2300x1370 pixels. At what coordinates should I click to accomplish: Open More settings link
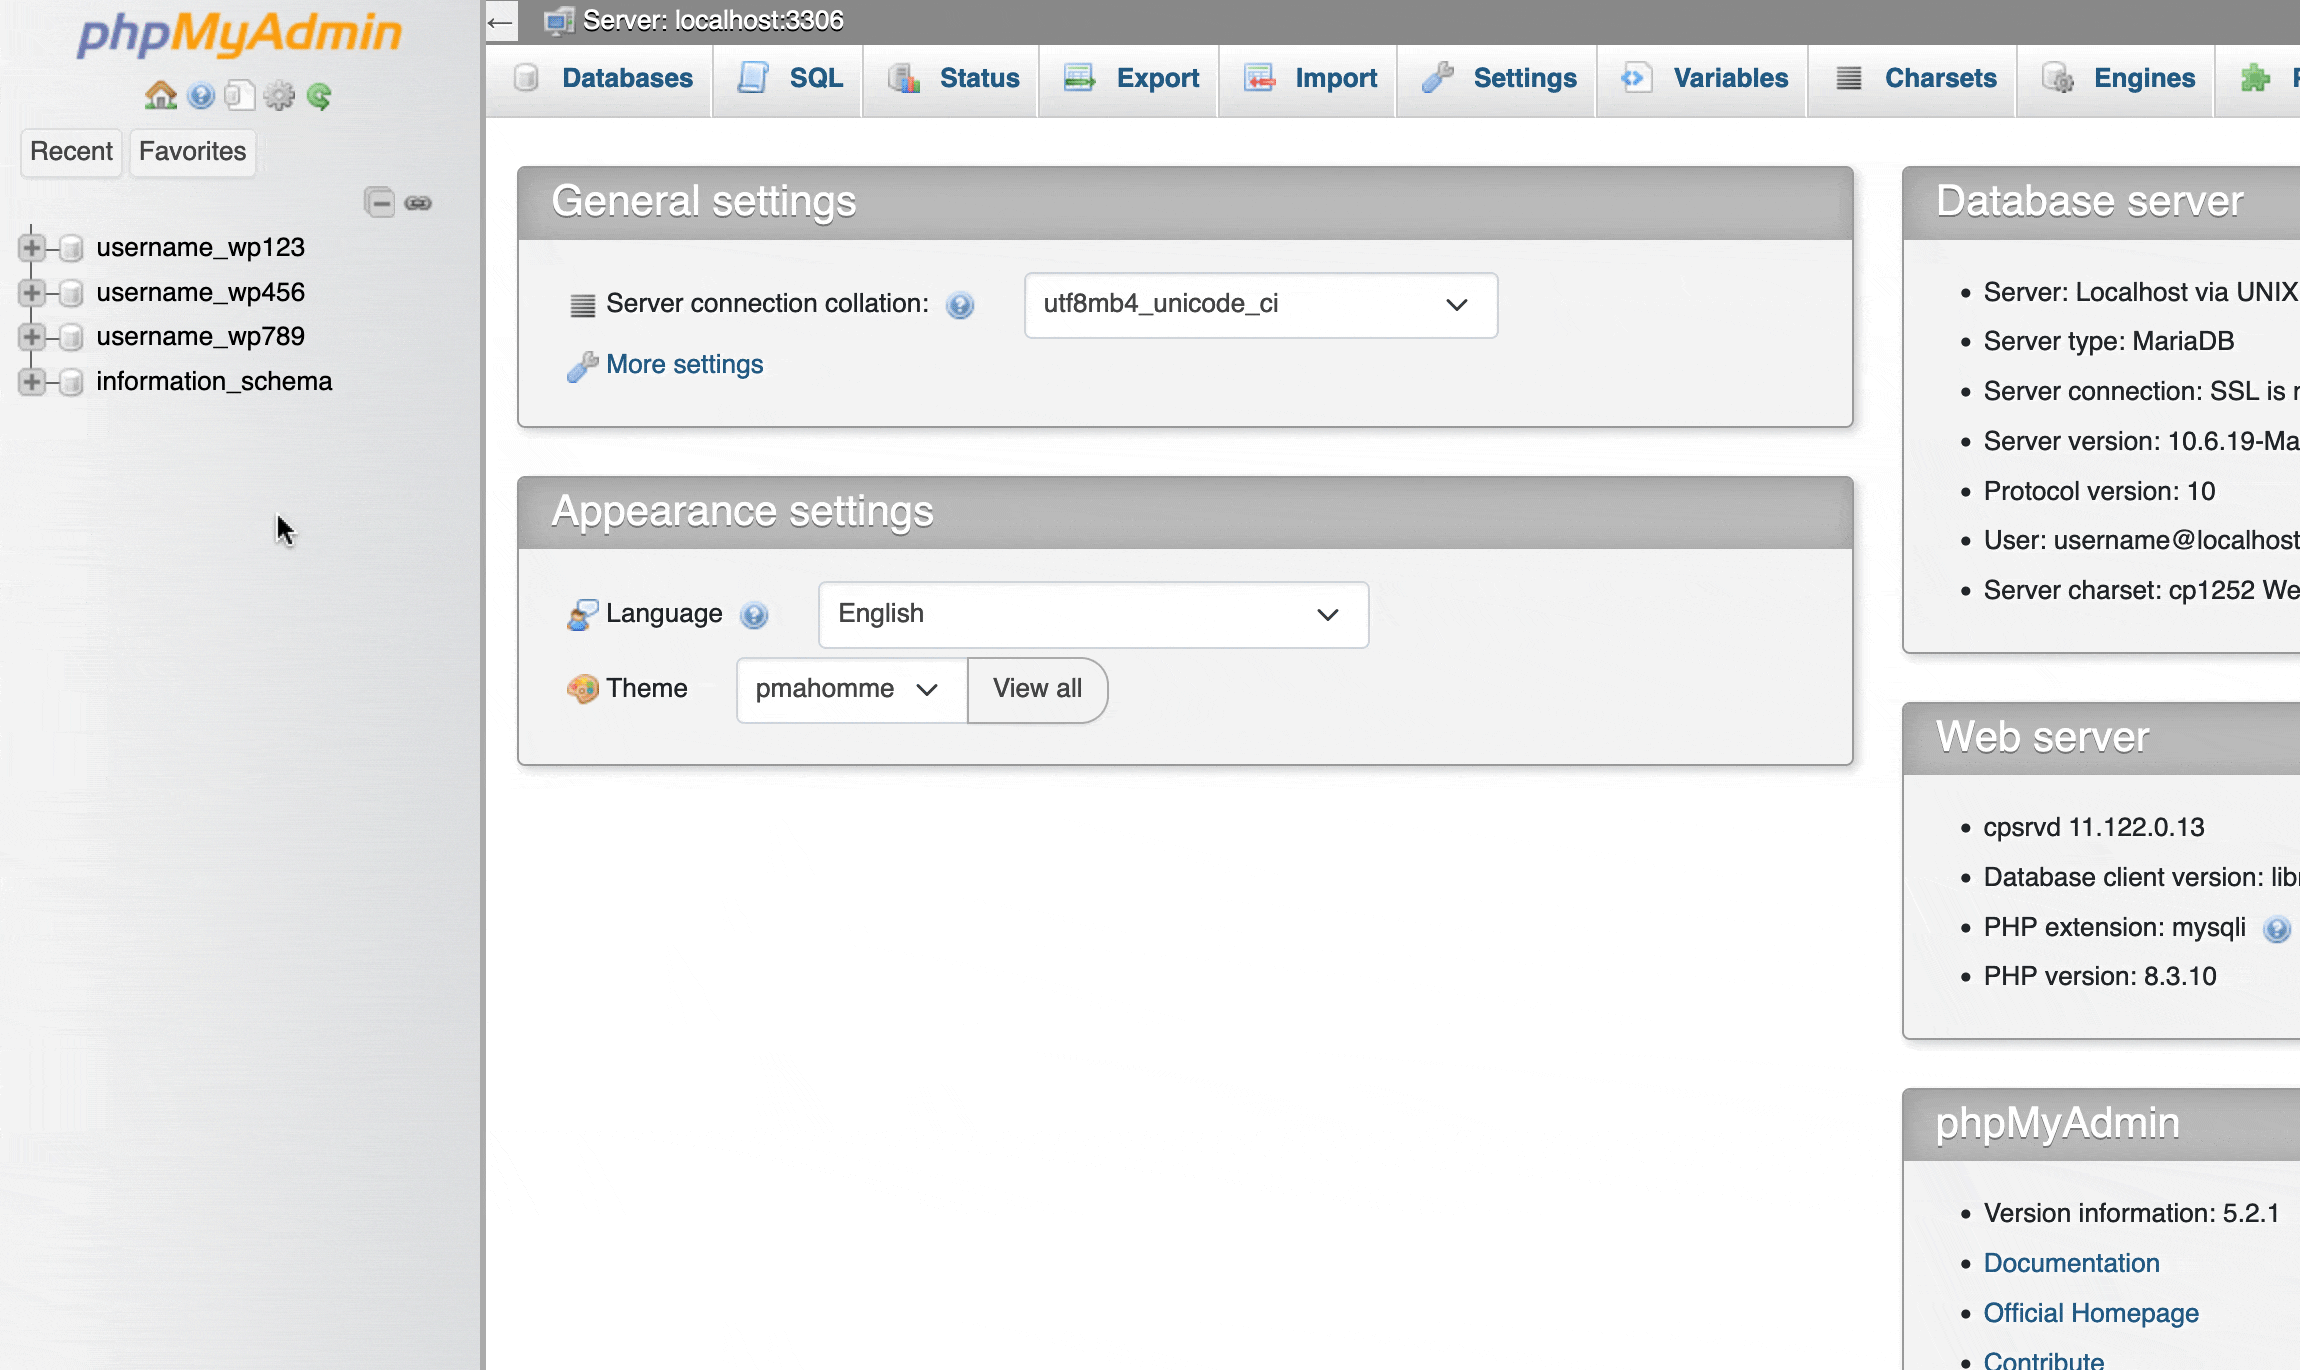(684, 365)
